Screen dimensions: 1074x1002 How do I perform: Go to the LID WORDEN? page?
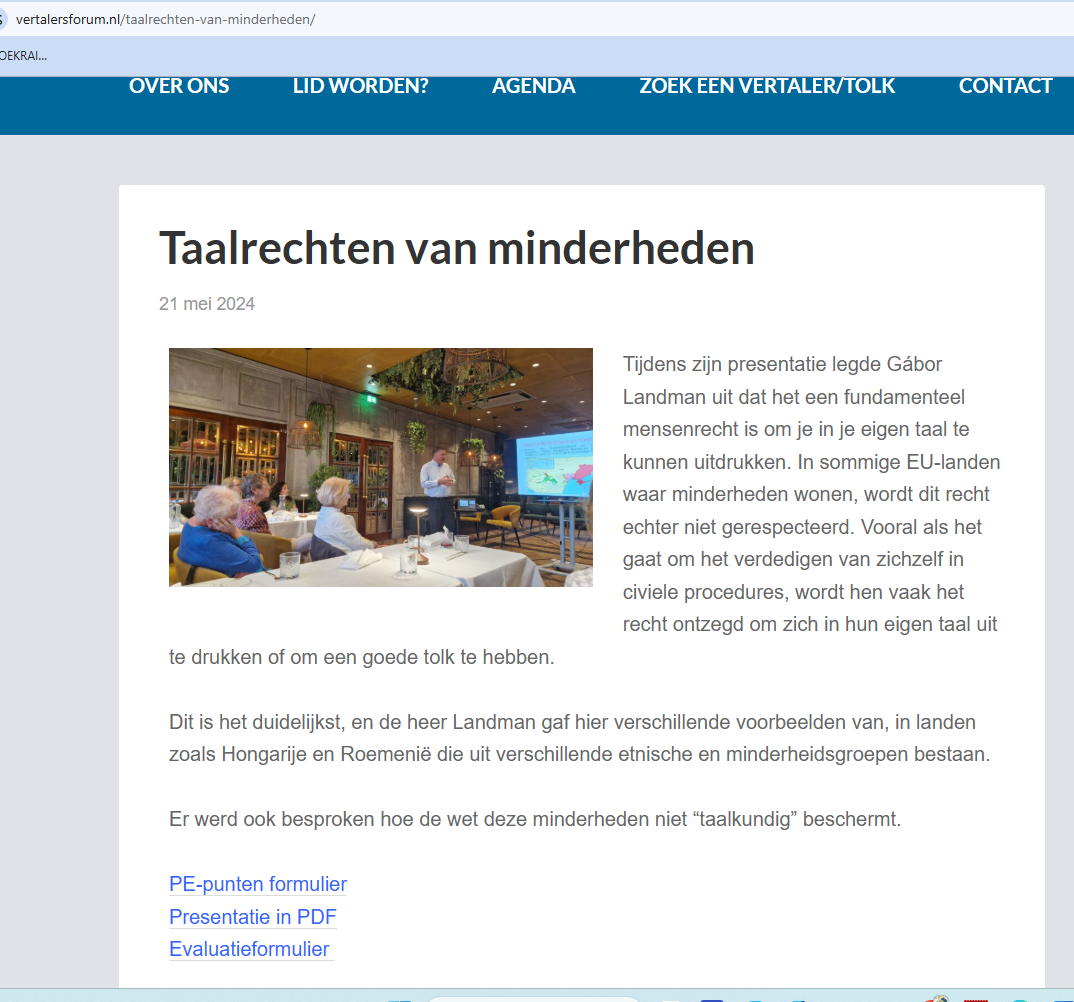pos(360,86)
